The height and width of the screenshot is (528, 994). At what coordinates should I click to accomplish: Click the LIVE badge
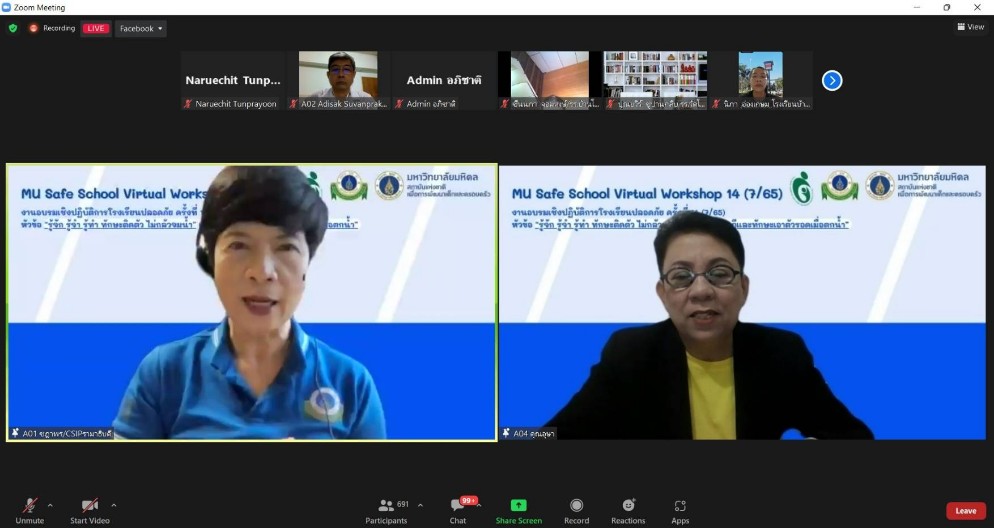tap(96, 28)
